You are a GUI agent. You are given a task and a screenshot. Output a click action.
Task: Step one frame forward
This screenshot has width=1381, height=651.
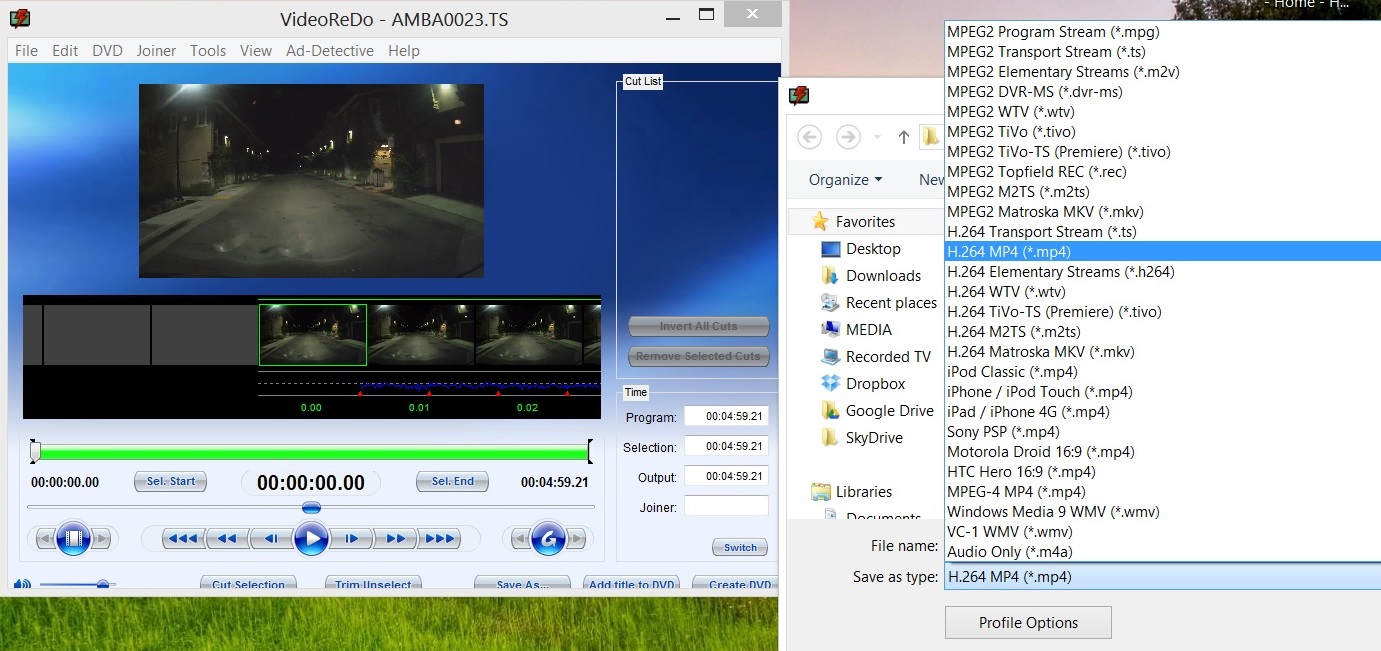tap(351, 539)
